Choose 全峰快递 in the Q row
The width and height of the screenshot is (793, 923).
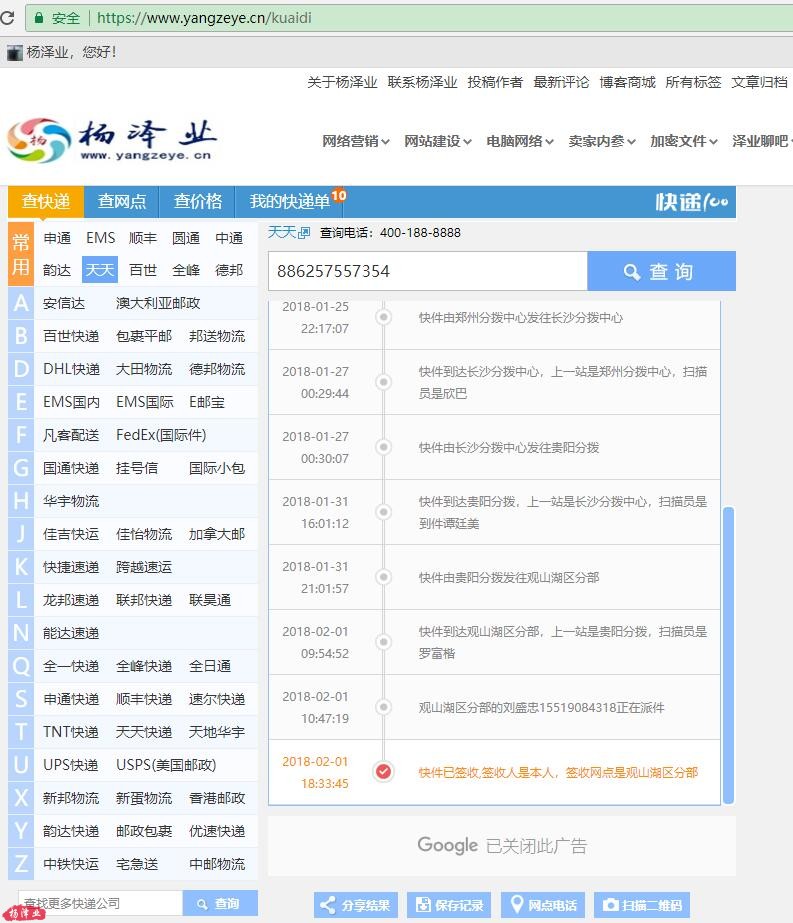pos(144,666)
